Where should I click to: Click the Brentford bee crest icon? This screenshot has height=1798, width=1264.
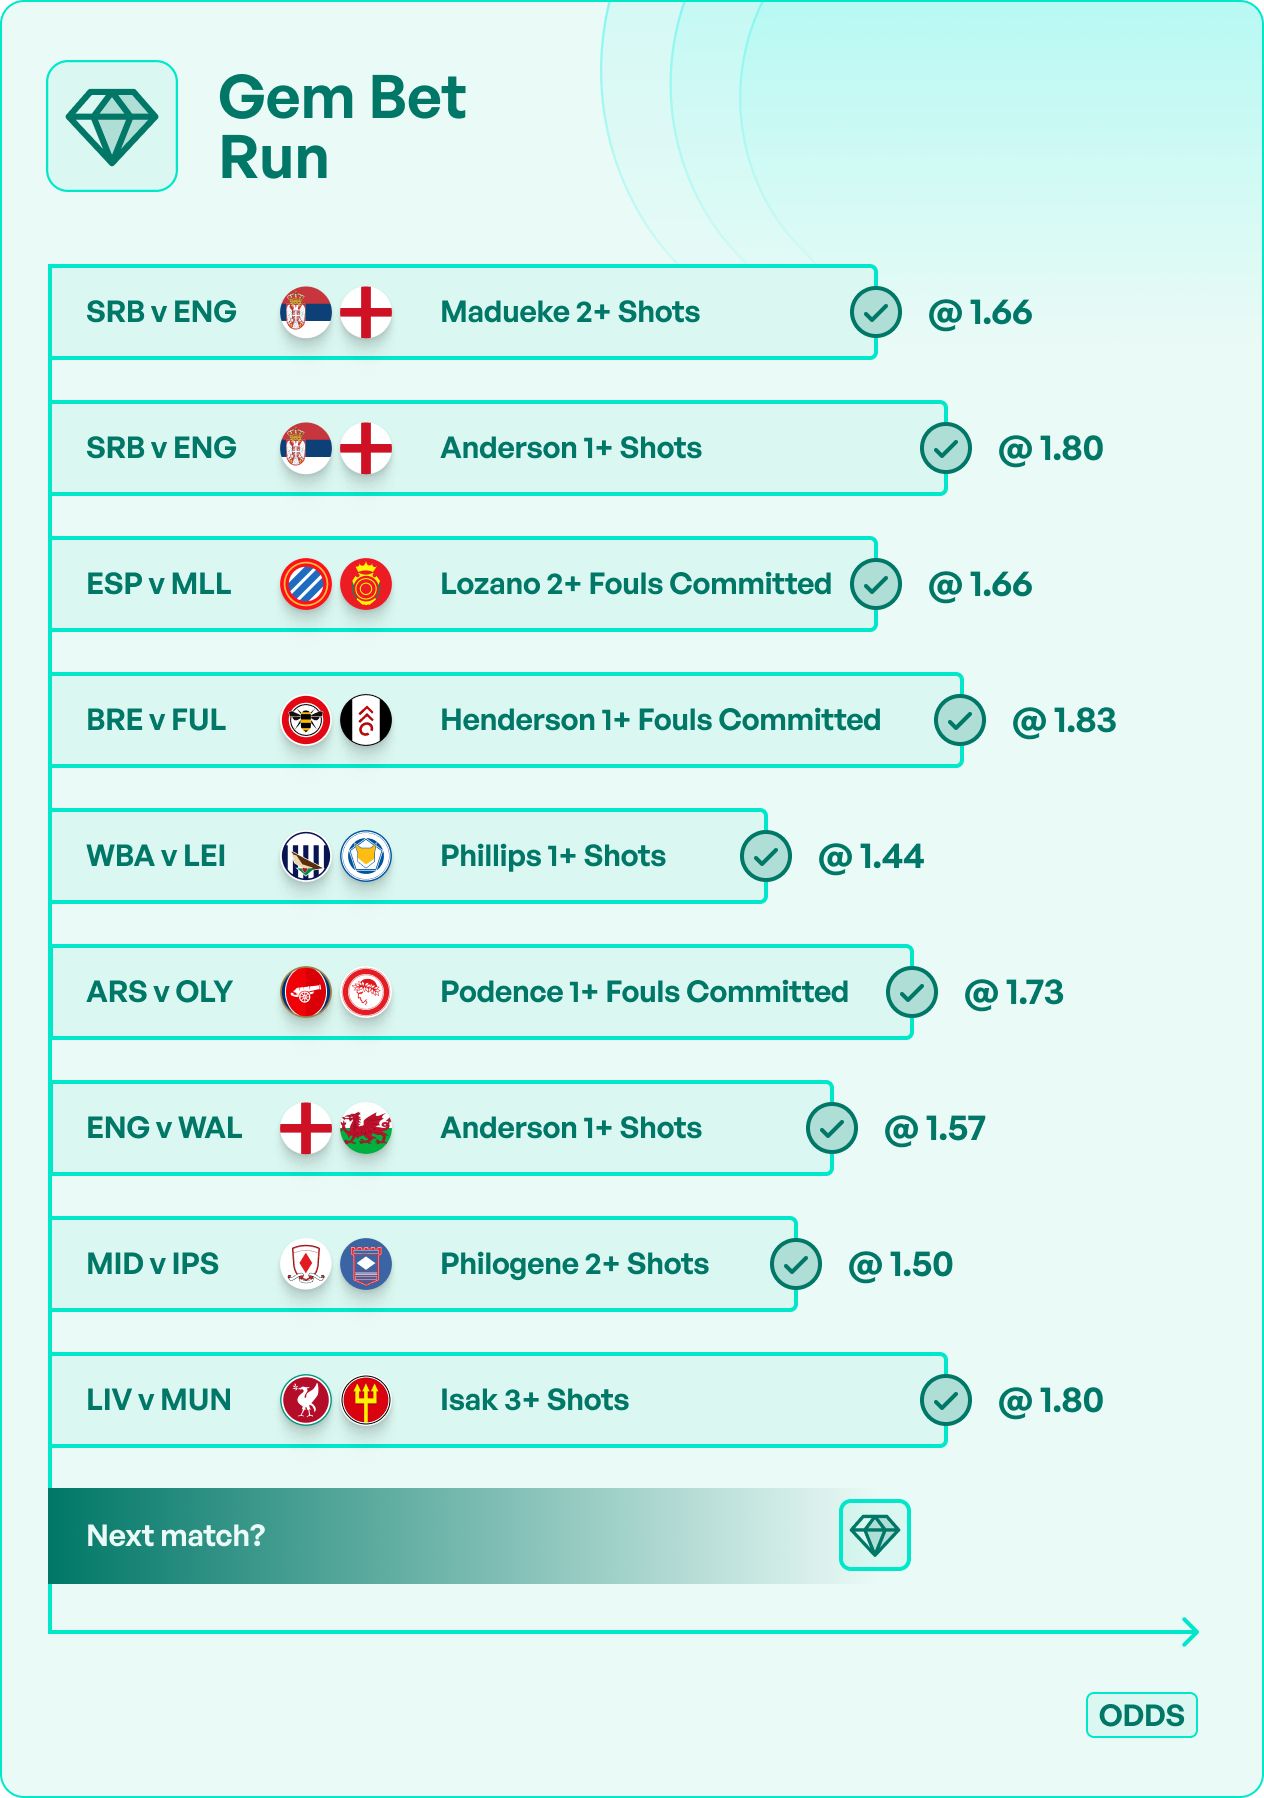[305, 720]
